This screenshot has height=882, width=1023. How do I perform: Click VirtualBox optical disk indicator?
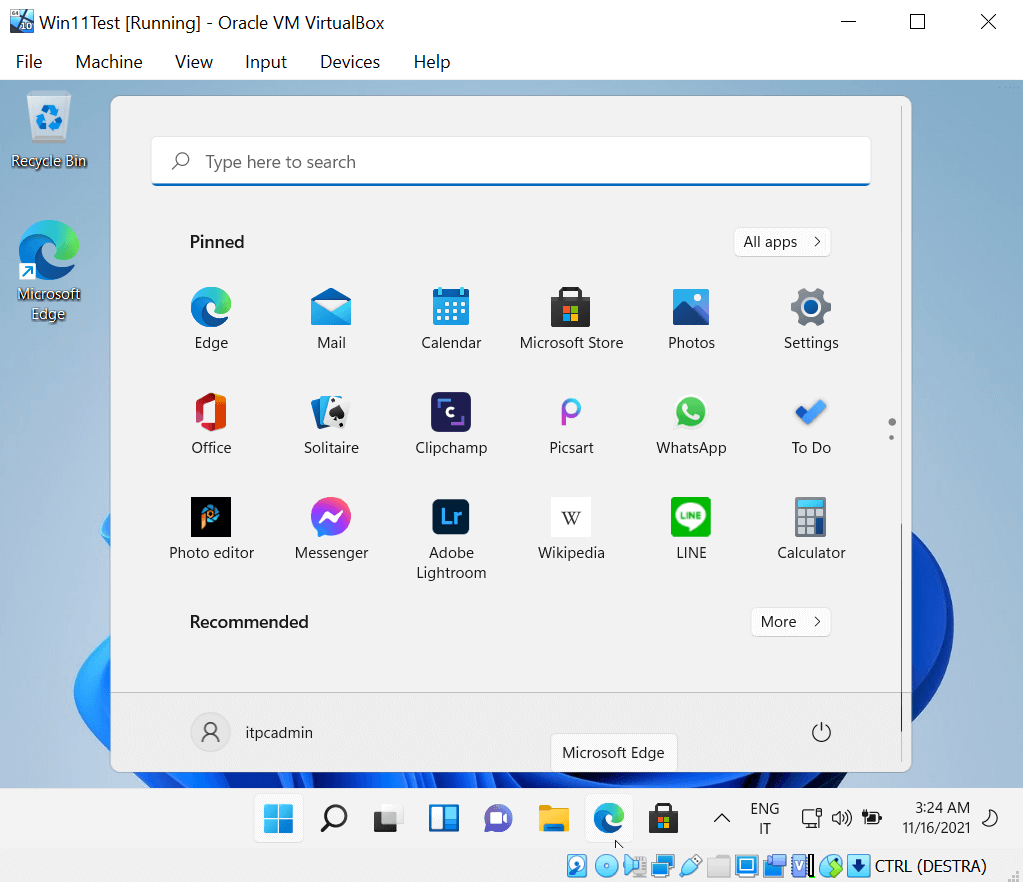606,866
